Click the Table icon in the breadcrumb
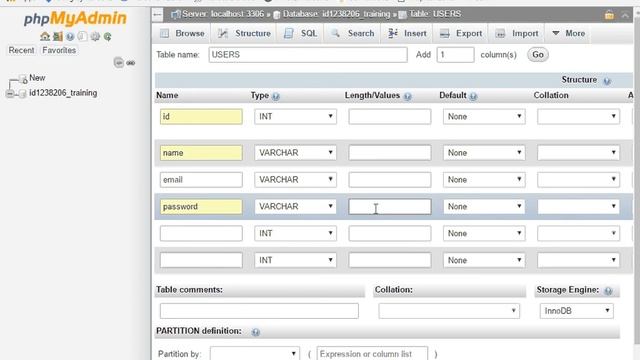The image size is (640, 360). tap(402, 15)
